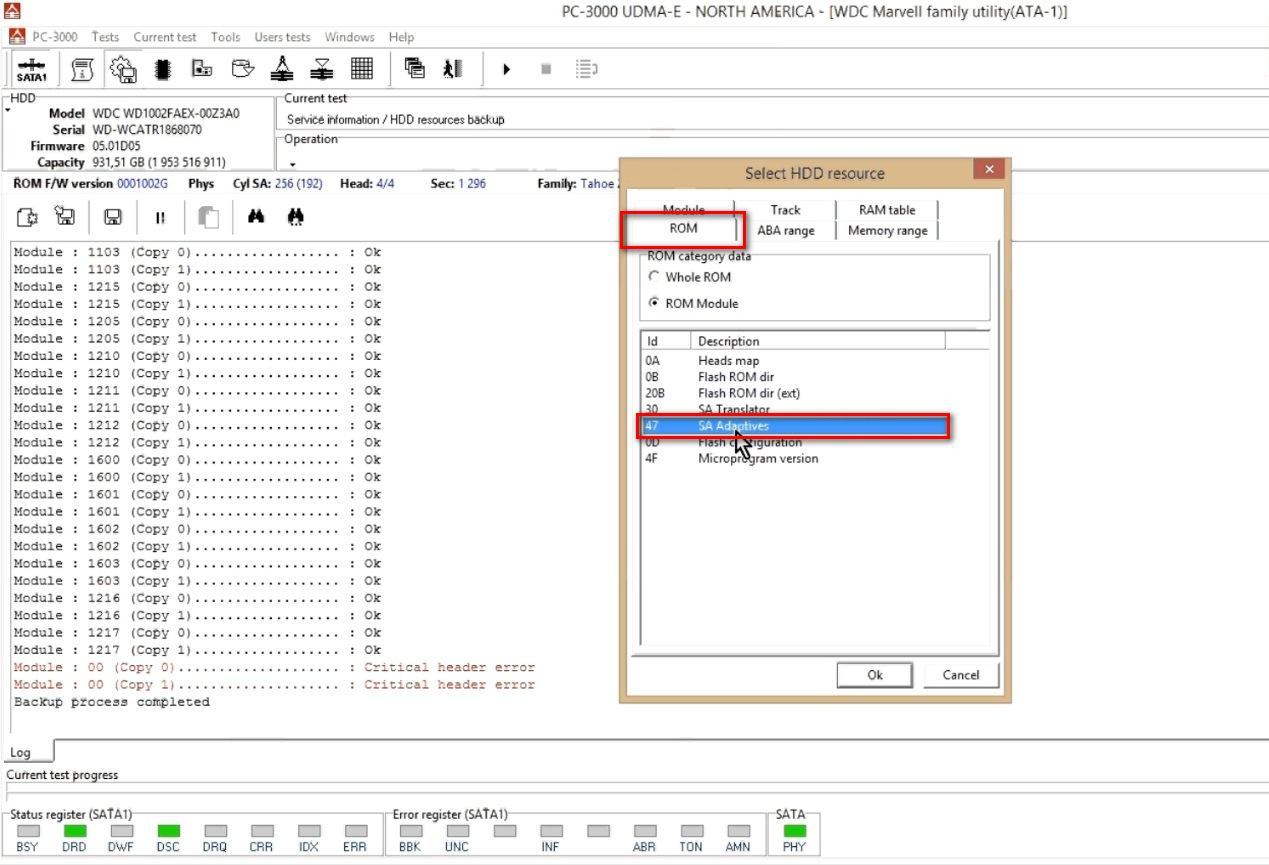The image size is (1269, 865).
Task: Click the PC-3000 logo in title bar
Action: [12, 11]
